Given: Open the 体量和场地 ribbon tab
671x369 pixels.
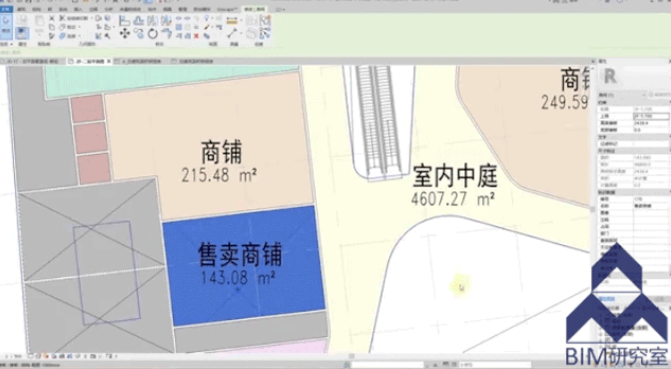Looking at the screenshot, I should [130, 9].
